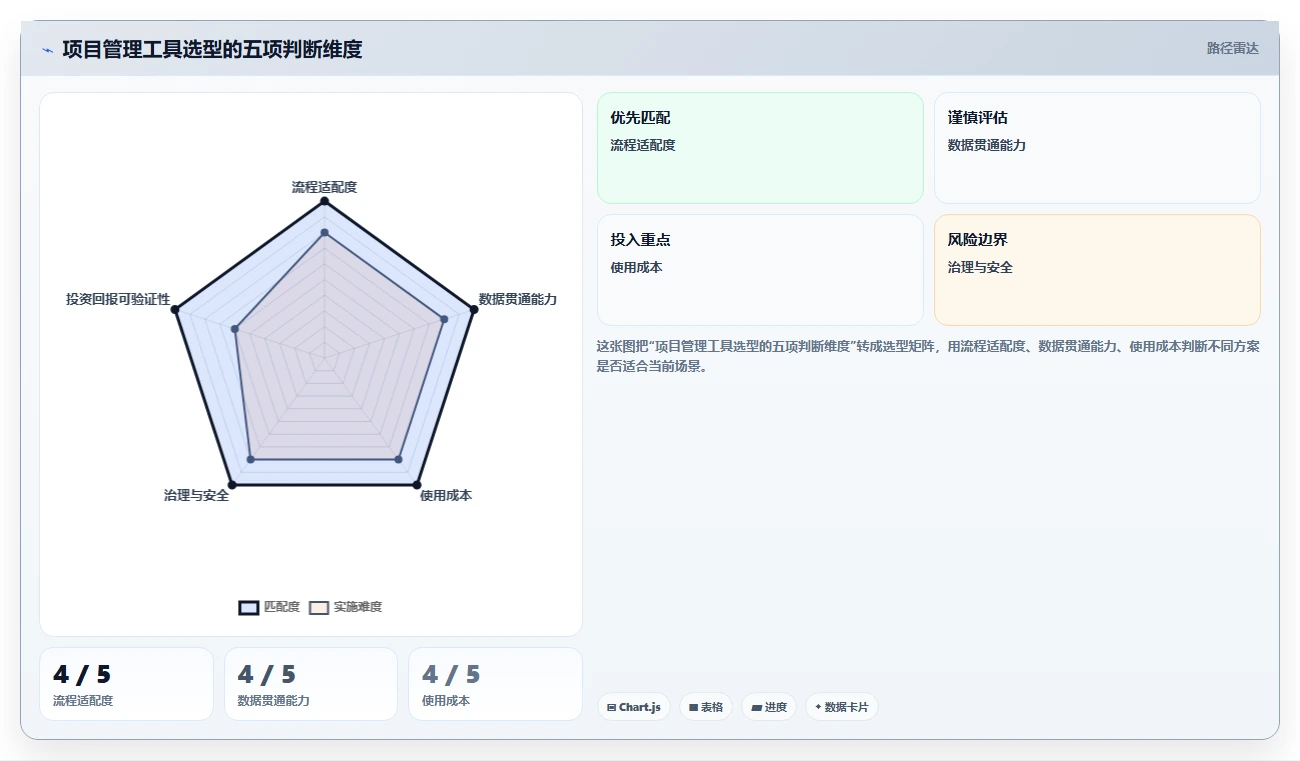Screen dimensions: 1300x761
Task: Click the outer radar point at 使用成本
Action: point(416,485)
